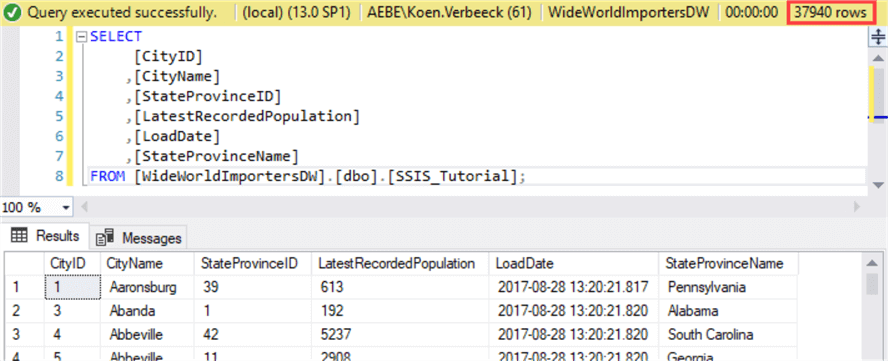Place cursor on [StateProvinceID] in query
888x361 pixels.
tap(207, 96)
